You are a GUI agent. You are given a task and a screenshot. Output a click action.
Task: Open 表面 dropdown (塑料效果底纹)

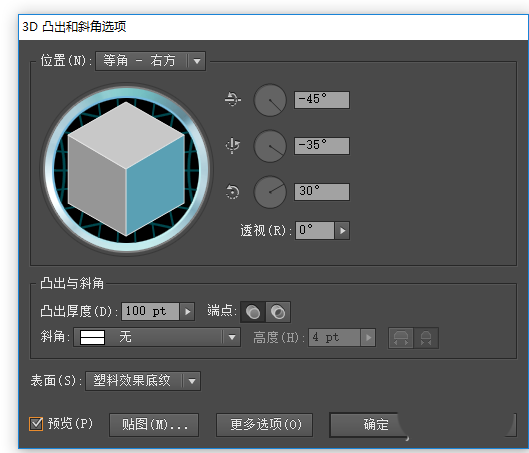click(143, 381)
